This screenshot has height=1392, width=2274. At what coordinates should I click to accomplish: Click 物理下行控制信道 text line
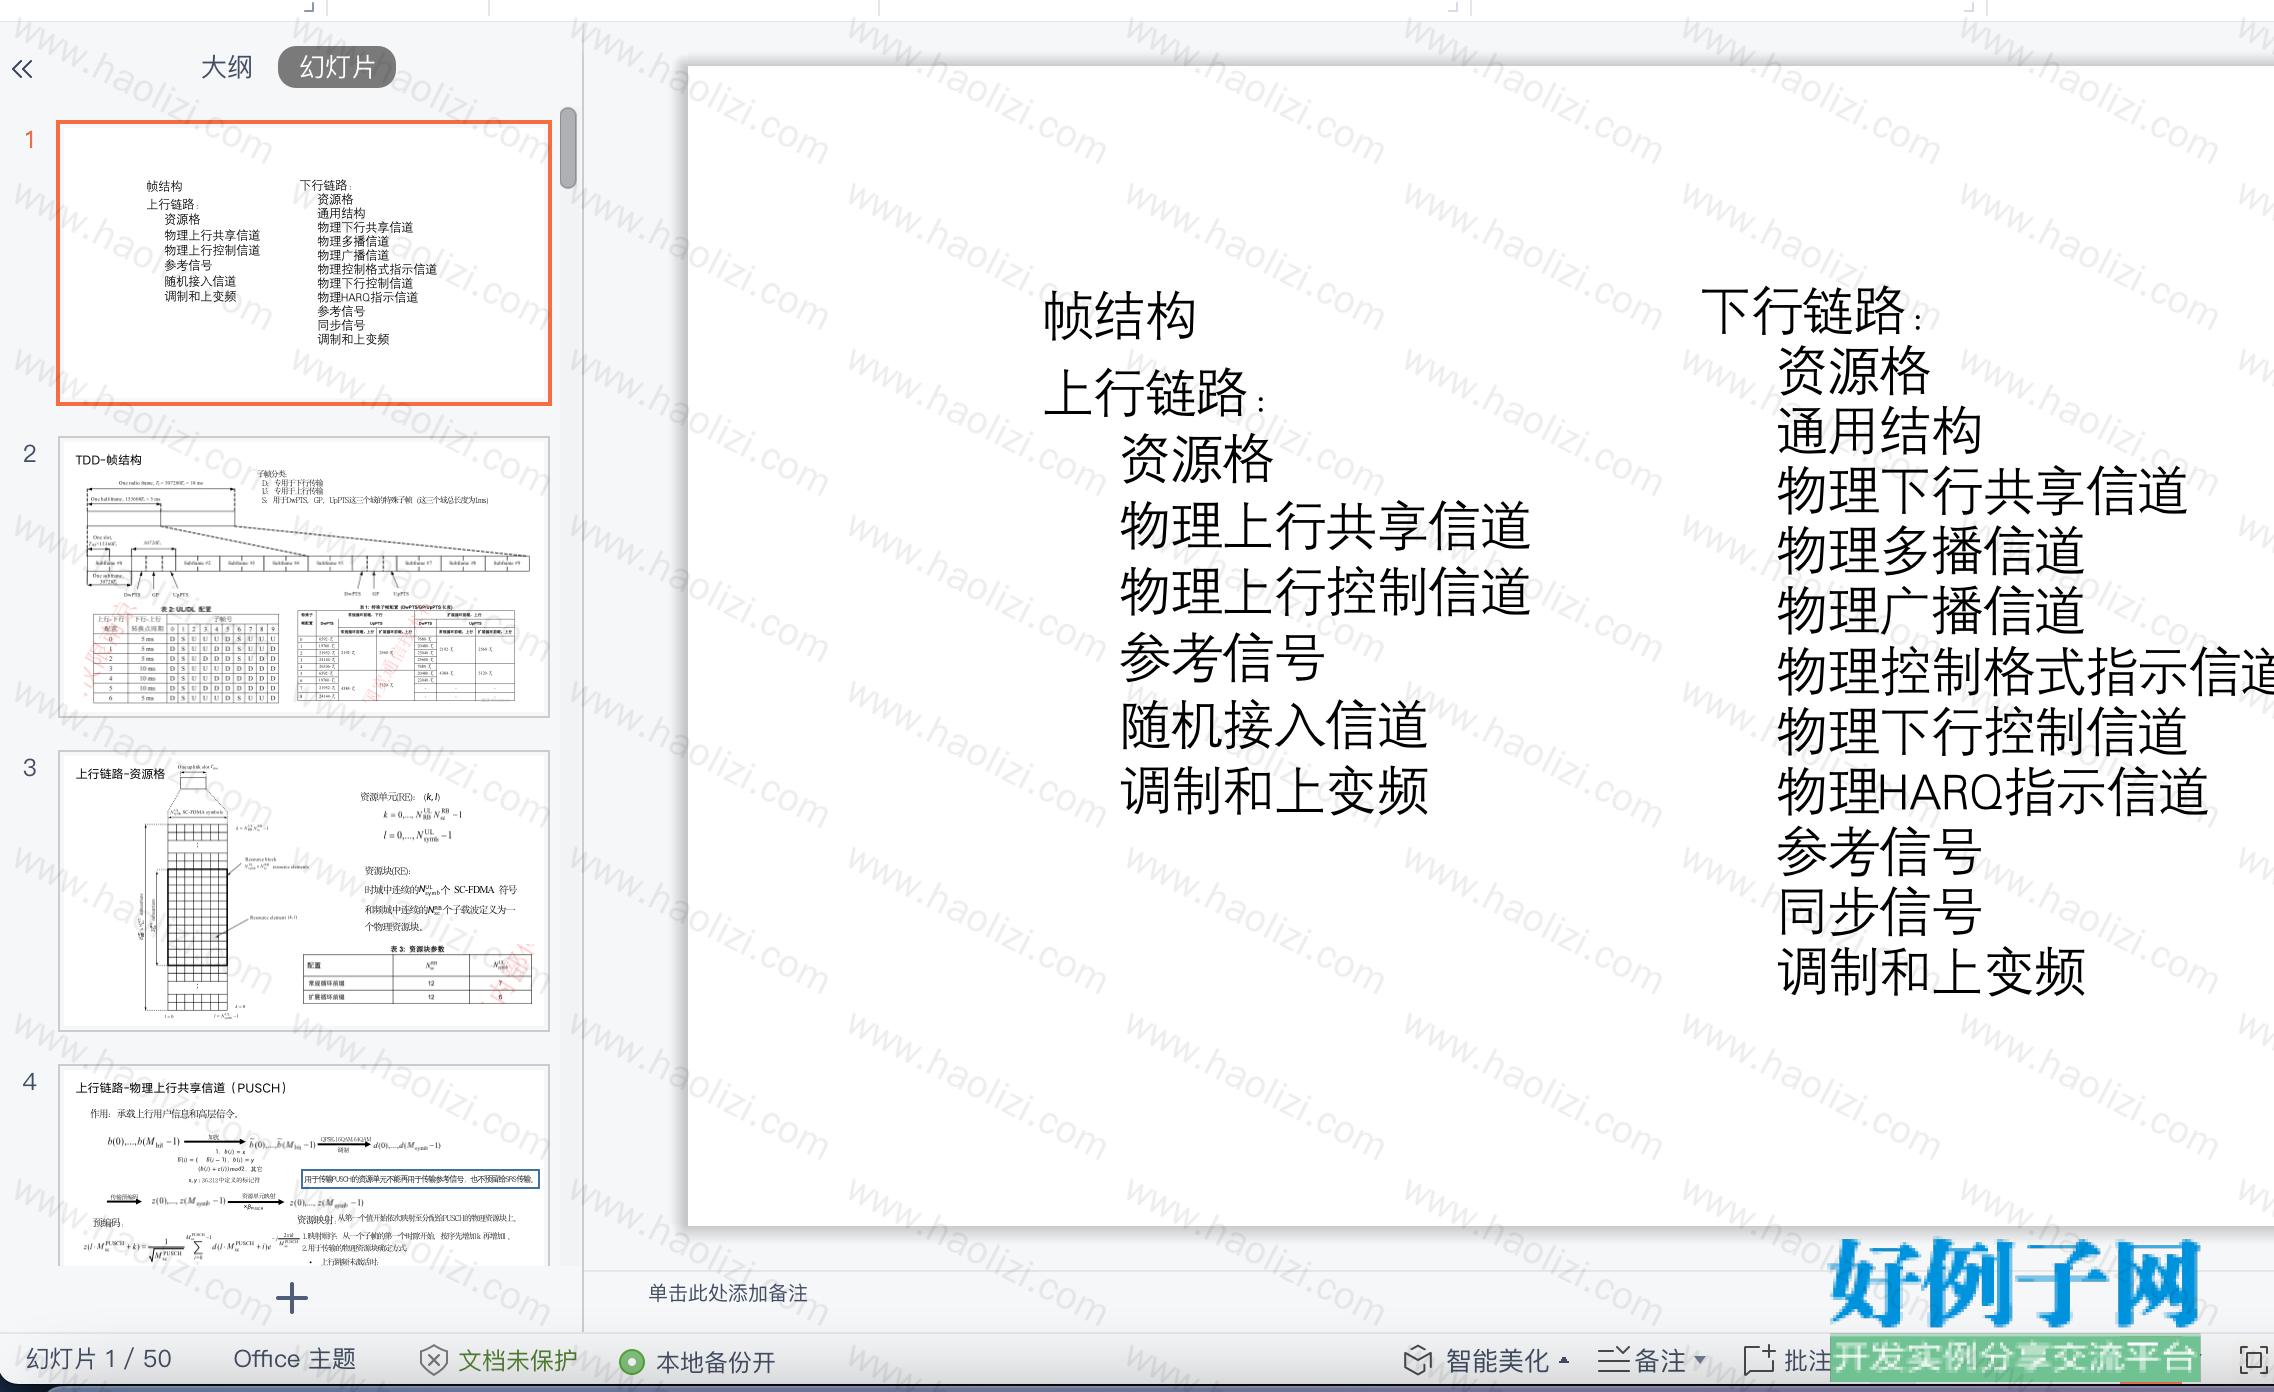click(x=1982, y=731)
